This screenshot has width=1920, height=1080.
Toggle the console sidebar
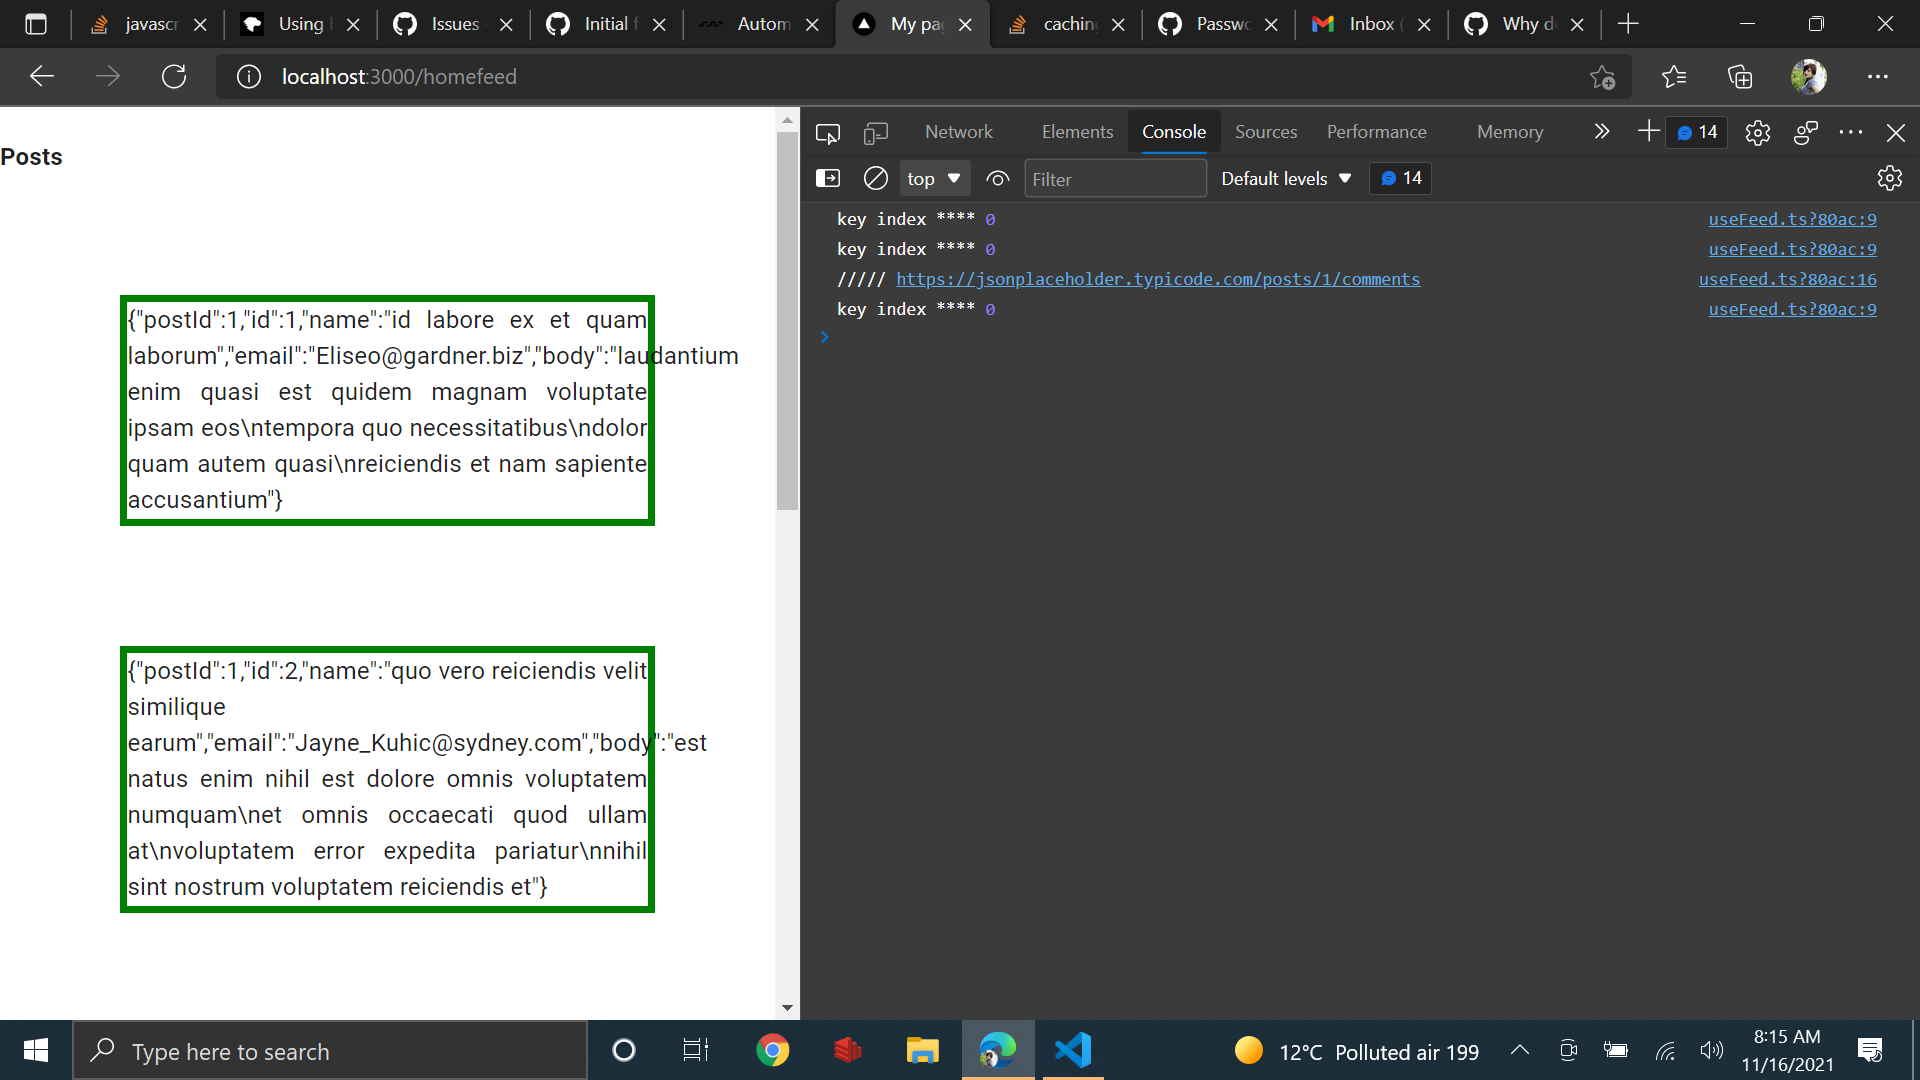(x=828, y=178)
